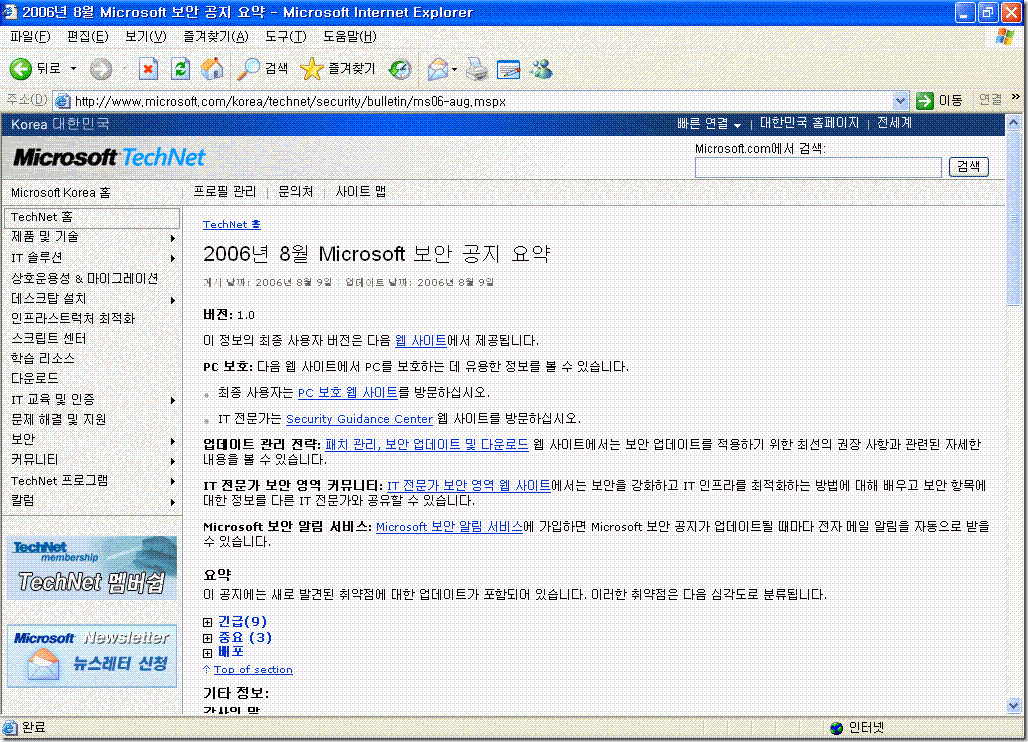Open the 빠른 연결 quick links dropdown

coord(709,123)
